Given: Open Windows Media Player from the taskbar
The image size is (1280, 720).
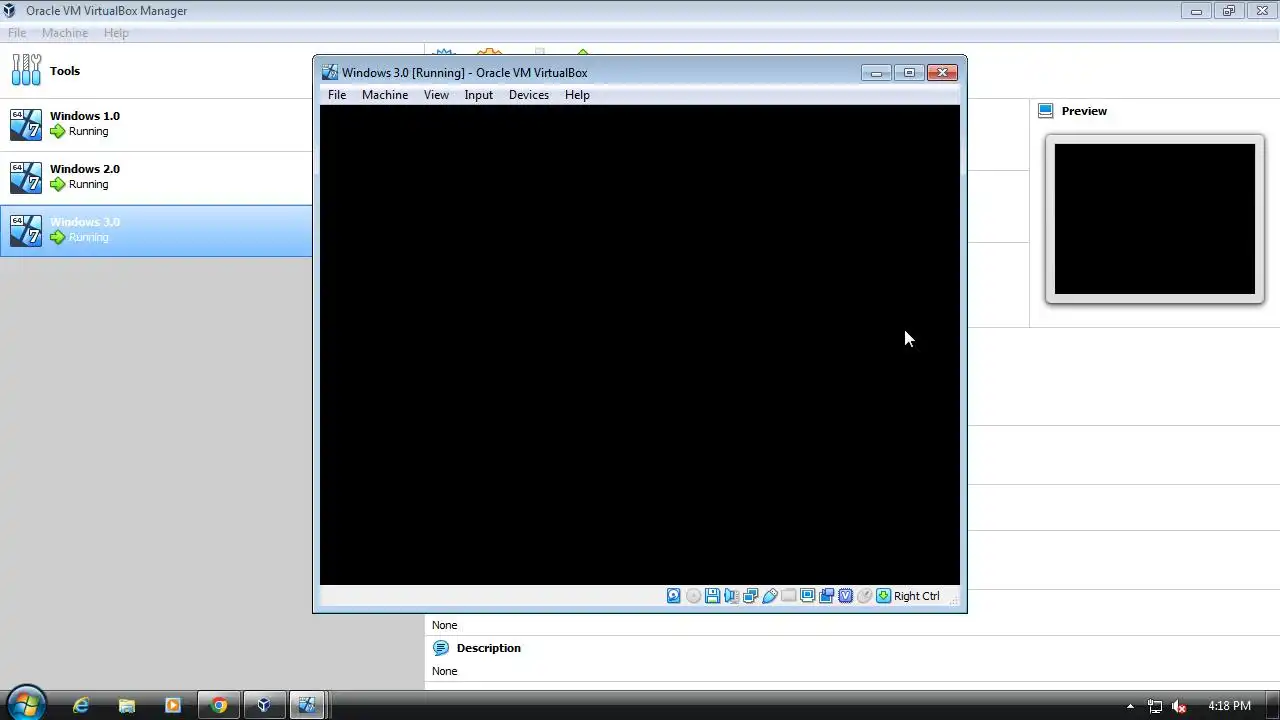Looking at the screenshot, I should (173, 705).
